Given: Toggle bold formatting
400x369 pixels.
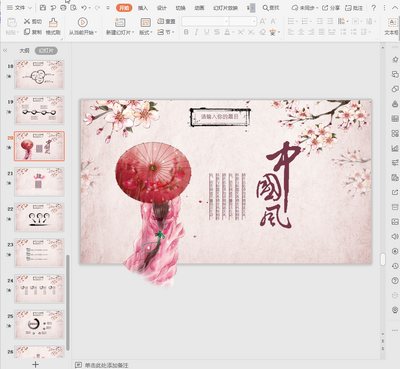Looking at the screenshot, I should [186, 32].
